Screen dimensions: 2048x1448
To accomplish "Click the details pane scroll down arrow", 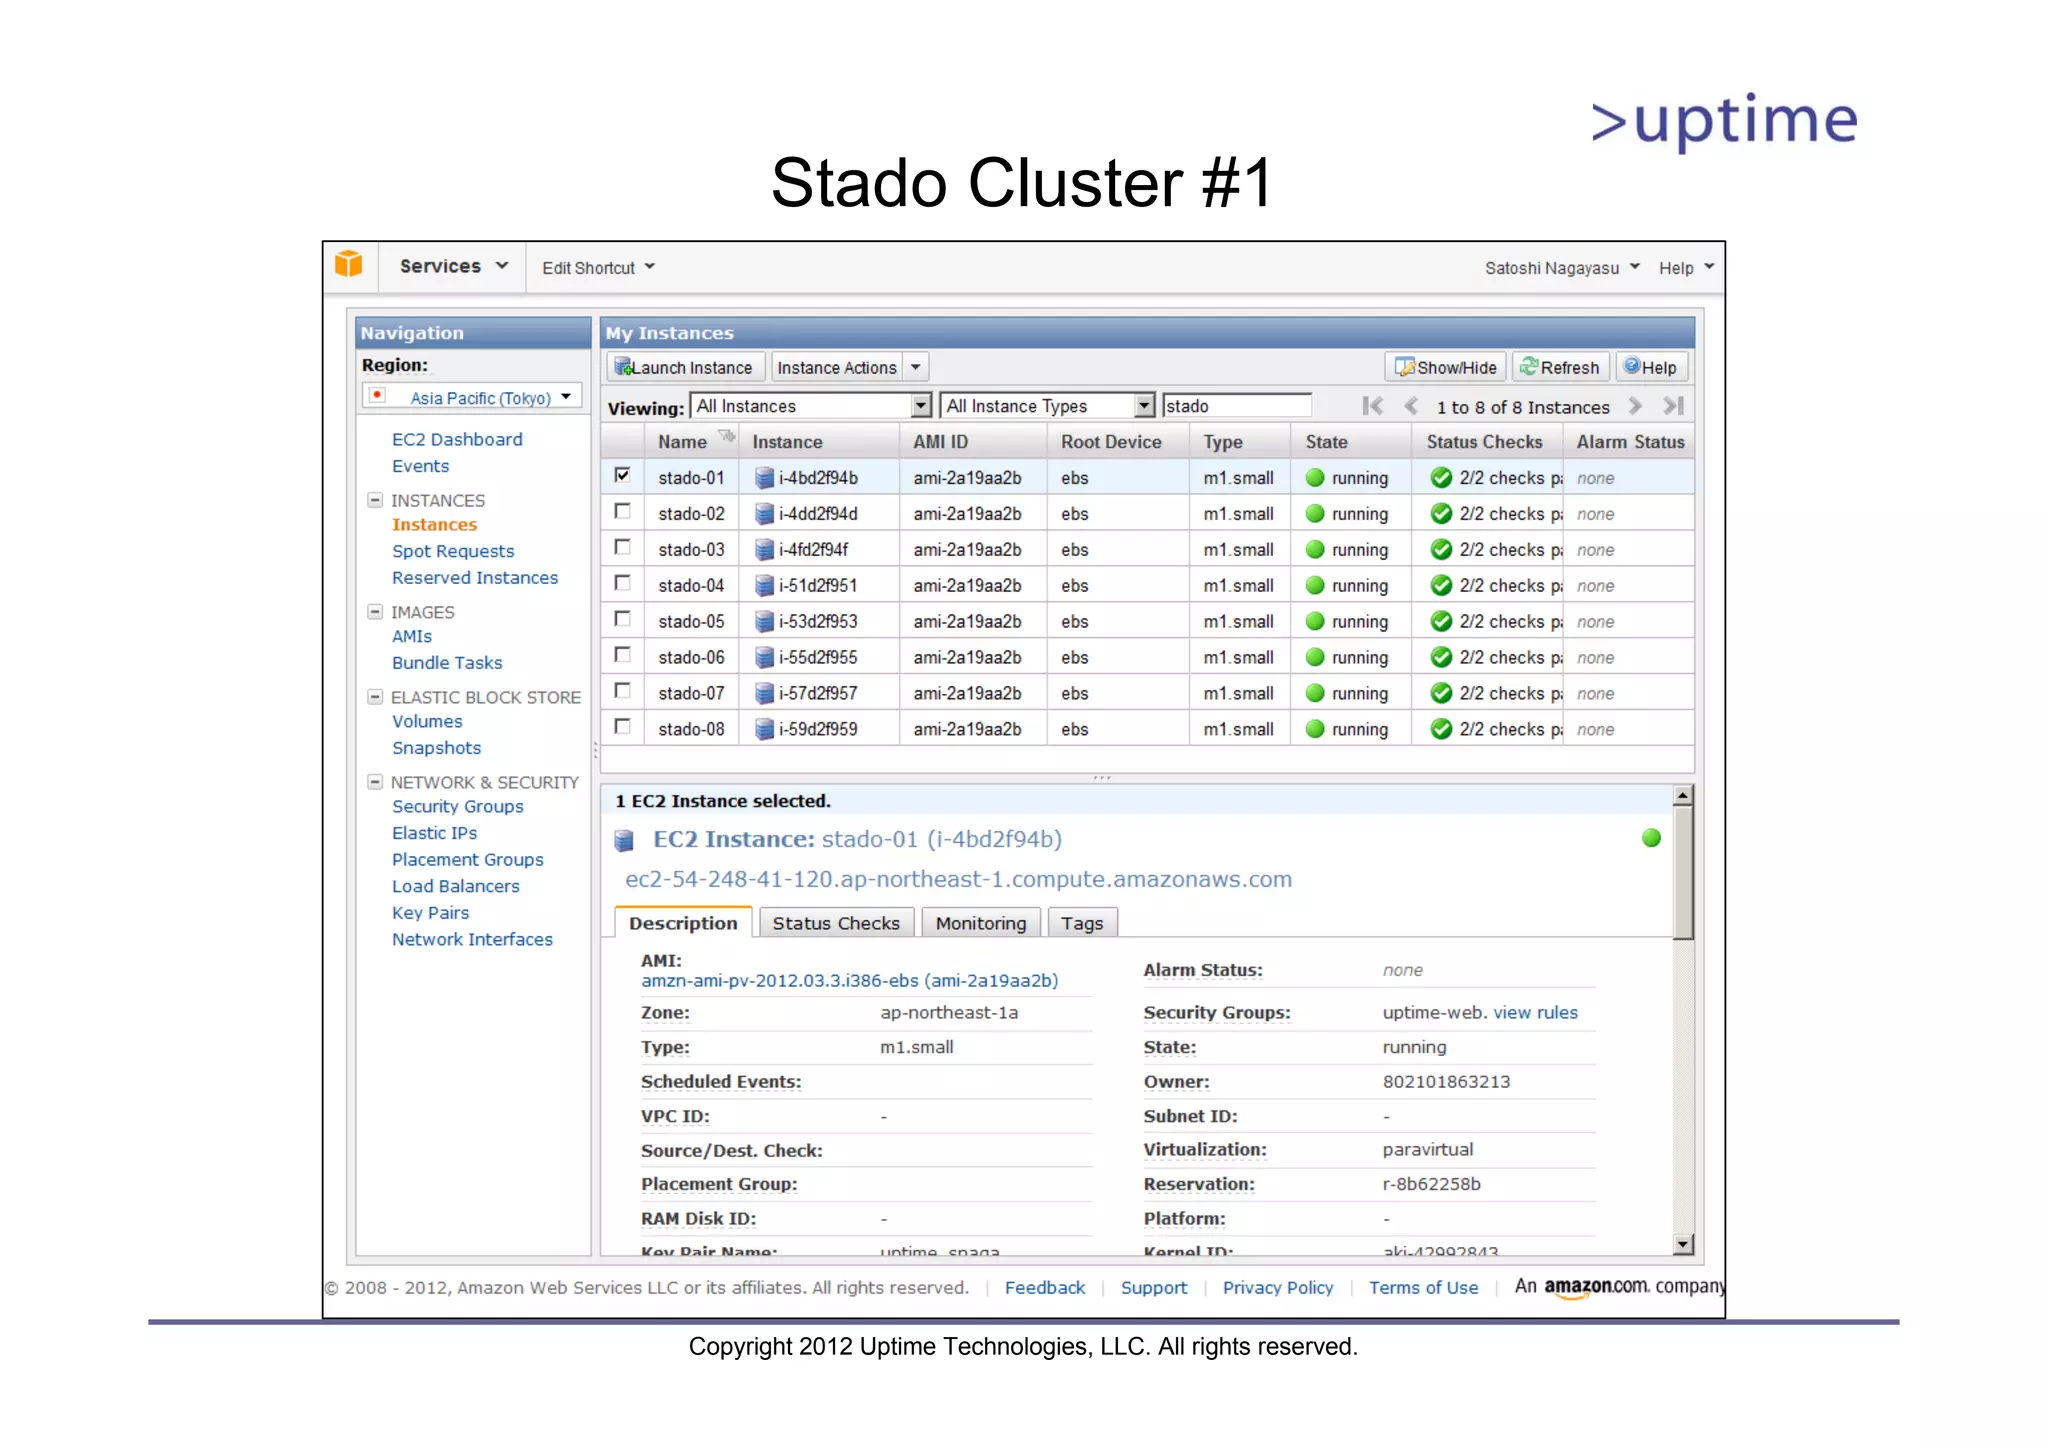I will (x=1683, y=1244).
